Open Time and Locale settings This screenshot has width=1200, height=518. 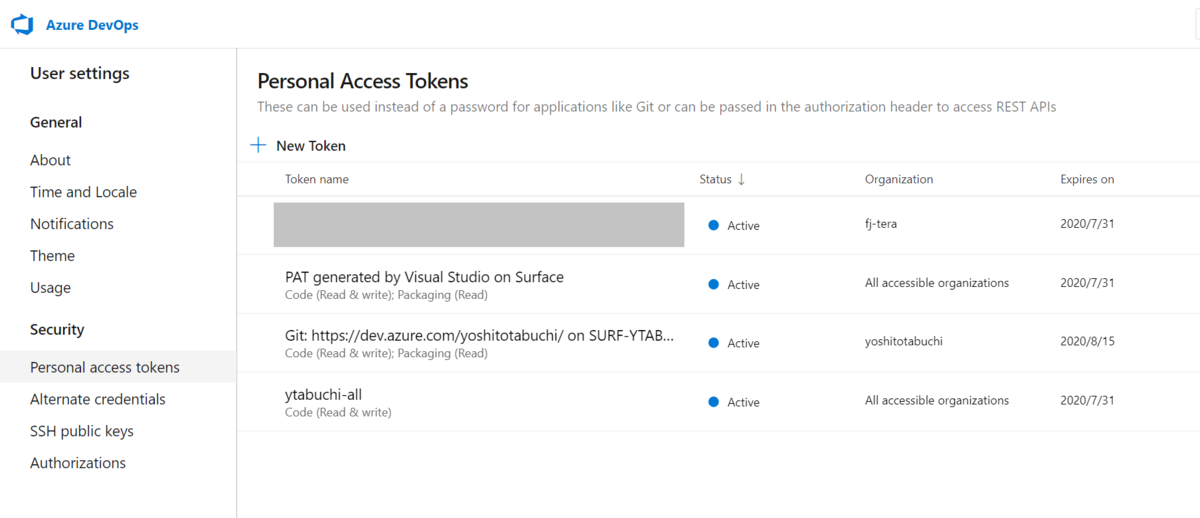[83, 192]
